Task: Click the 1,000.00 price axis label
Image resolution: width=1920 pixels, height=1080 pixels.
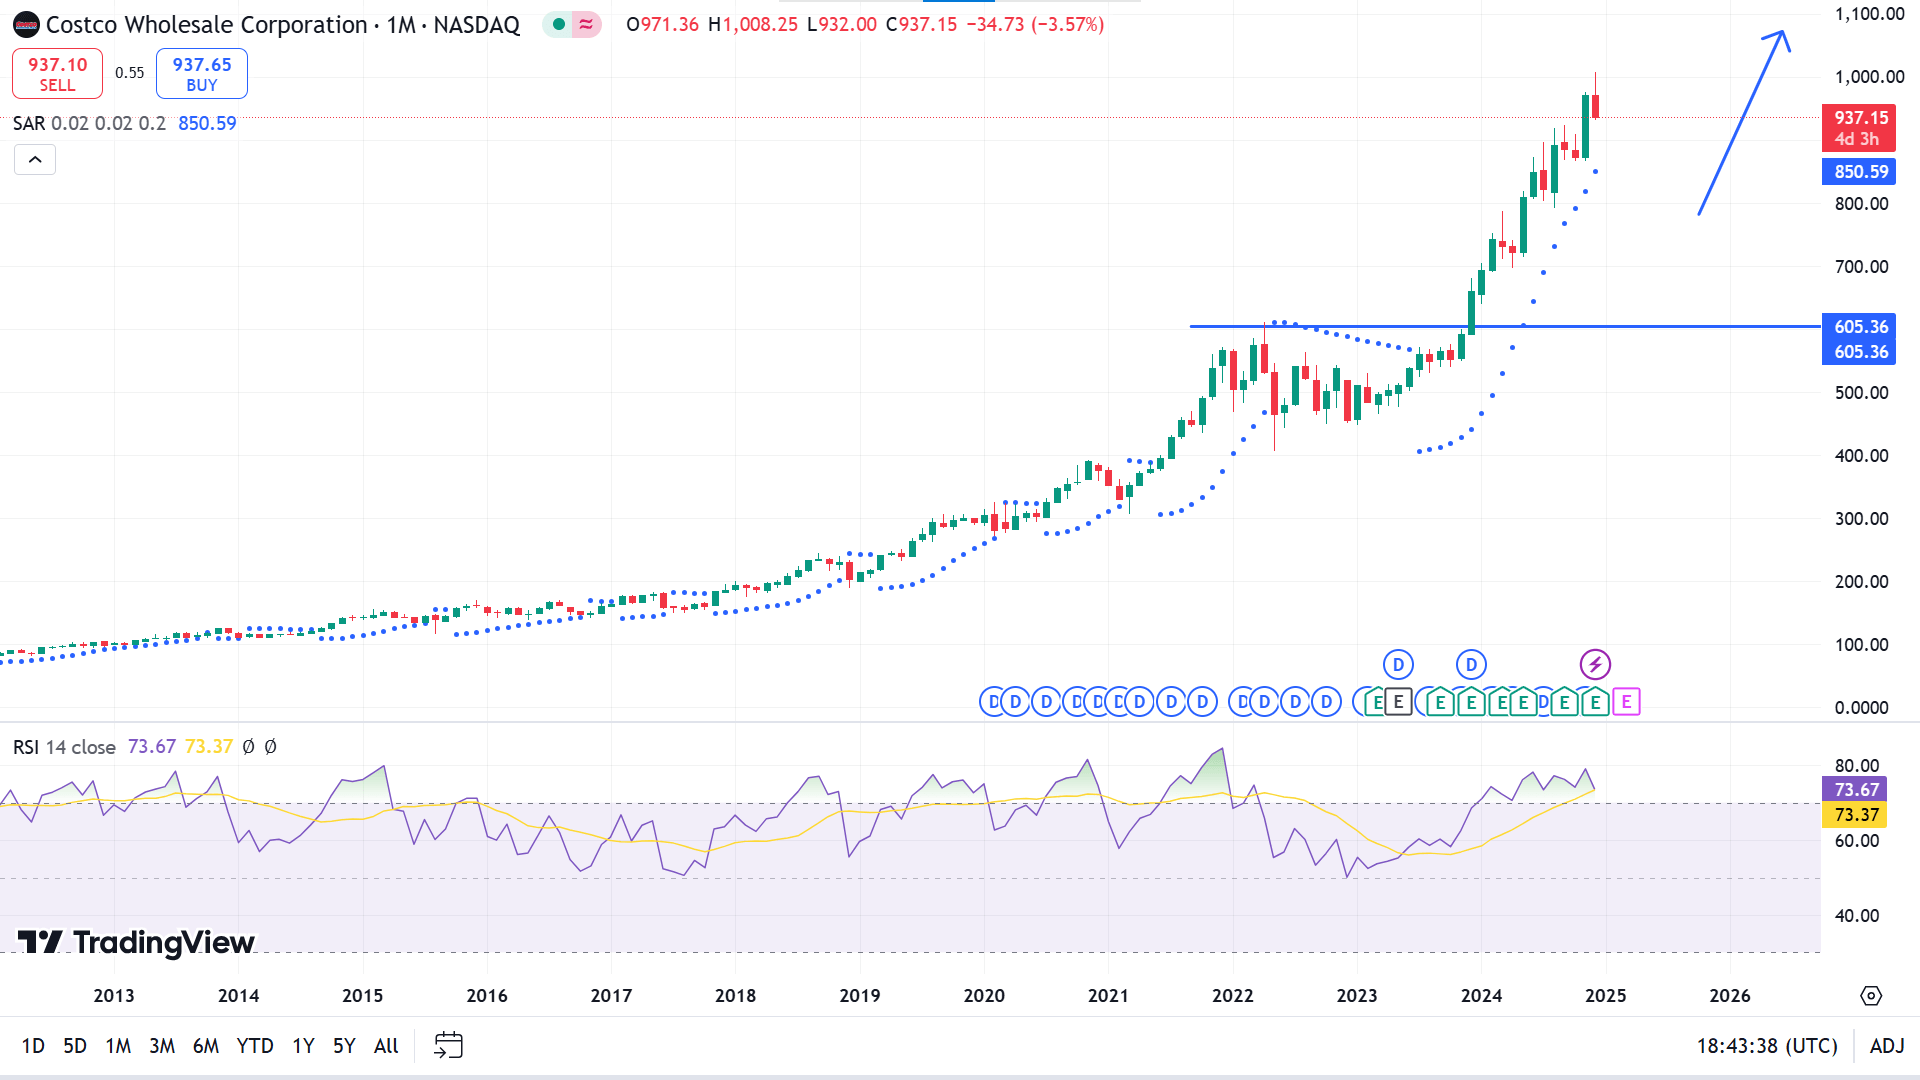Action: pyautogui.click(x=1869, y=77)
